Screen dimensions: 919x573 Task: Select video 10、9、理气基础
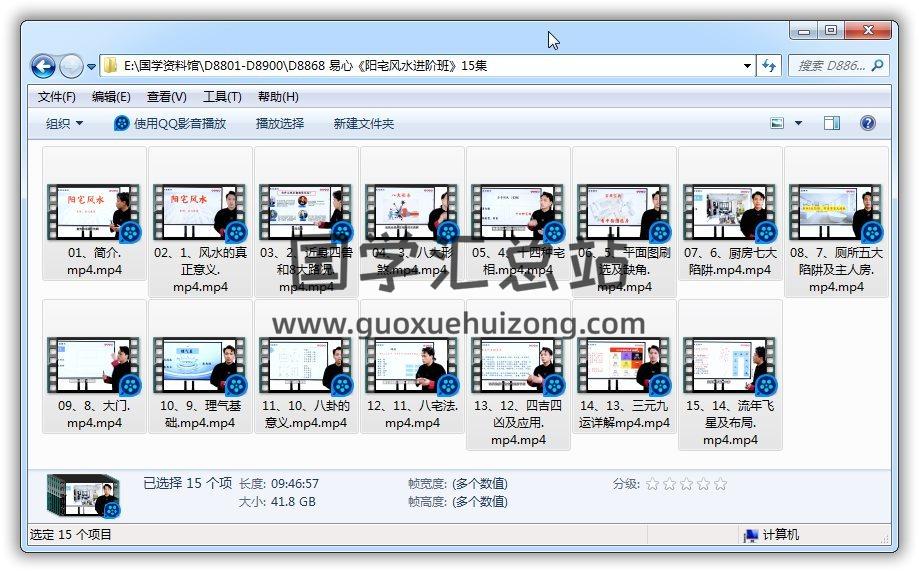(x=200, y=367)
